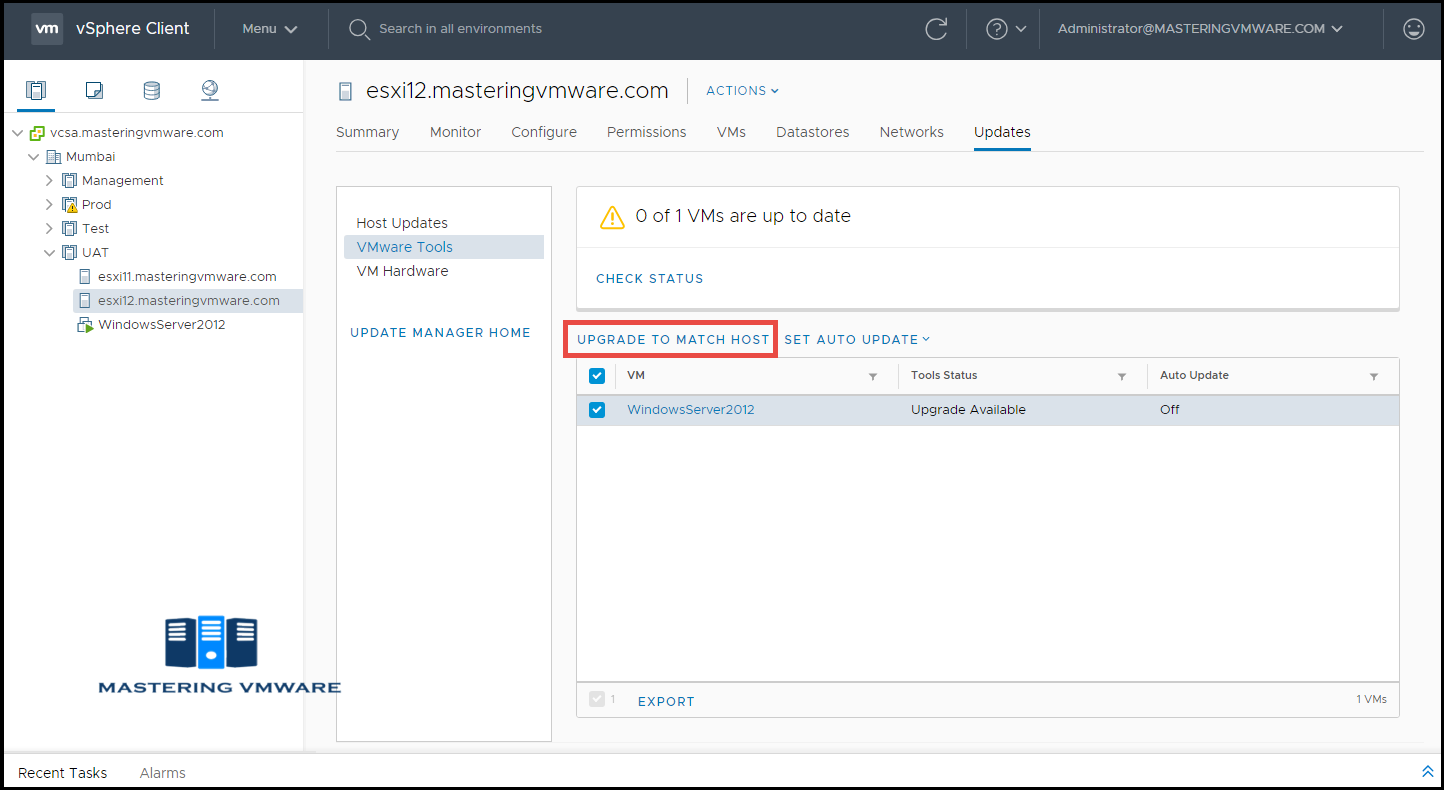Open the Recent Tasks tab
The image size is (1444, 790).
click(62, 773)
